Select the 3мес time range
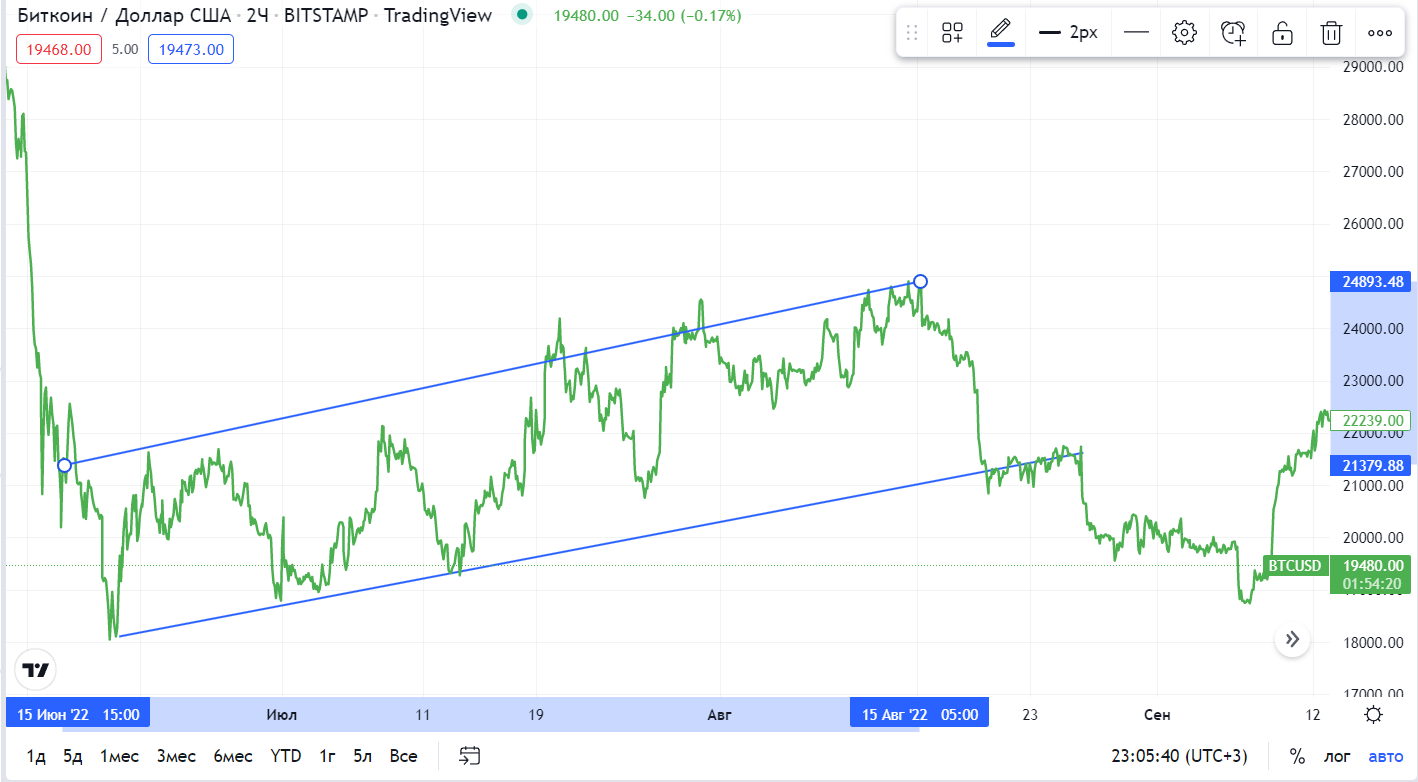1418x782 pixels. pyautogui.click(x=176, y=756)
